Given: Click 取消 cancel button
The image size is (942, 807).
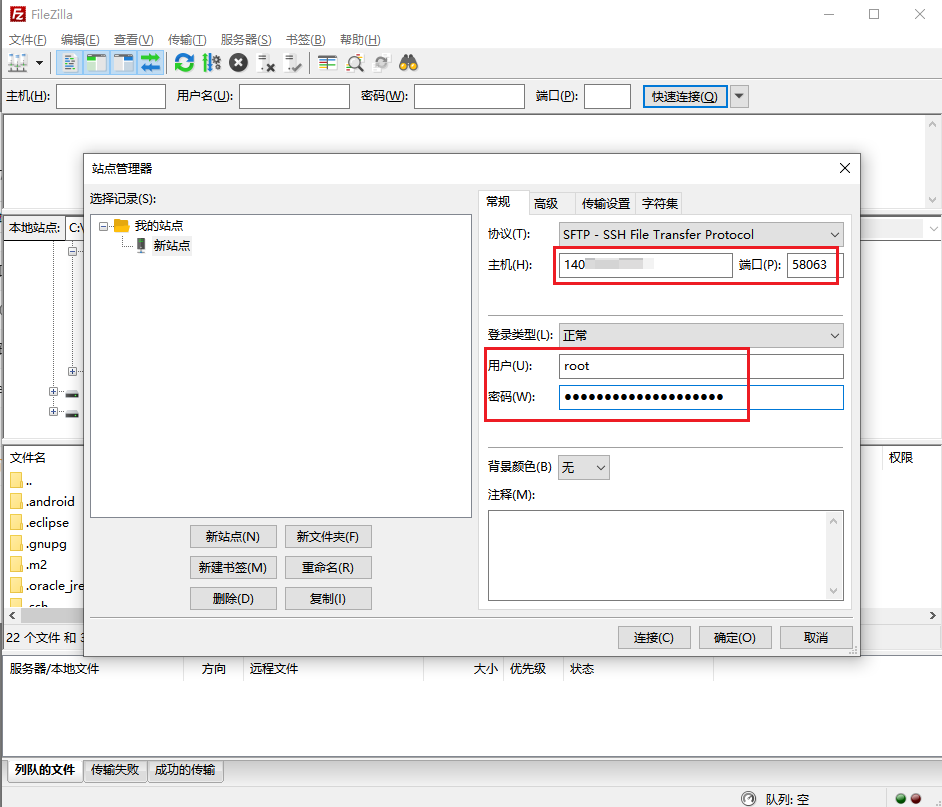Looking at the screenshot, I should tap(816, 638).
